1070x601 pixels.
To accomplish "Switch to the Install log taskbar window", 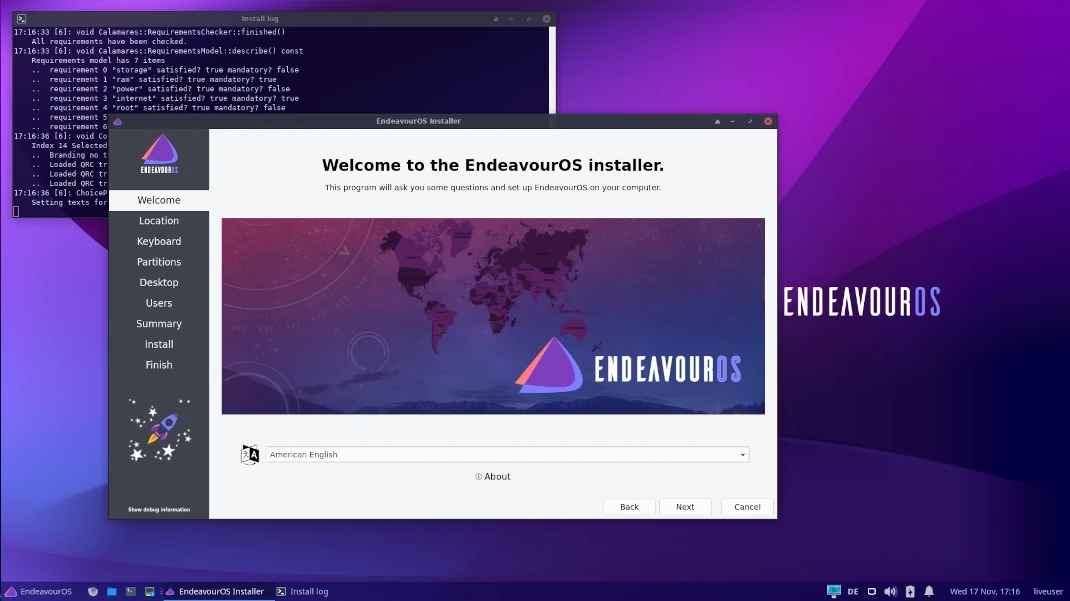I will pyautogui.click(x=302, y=591).
